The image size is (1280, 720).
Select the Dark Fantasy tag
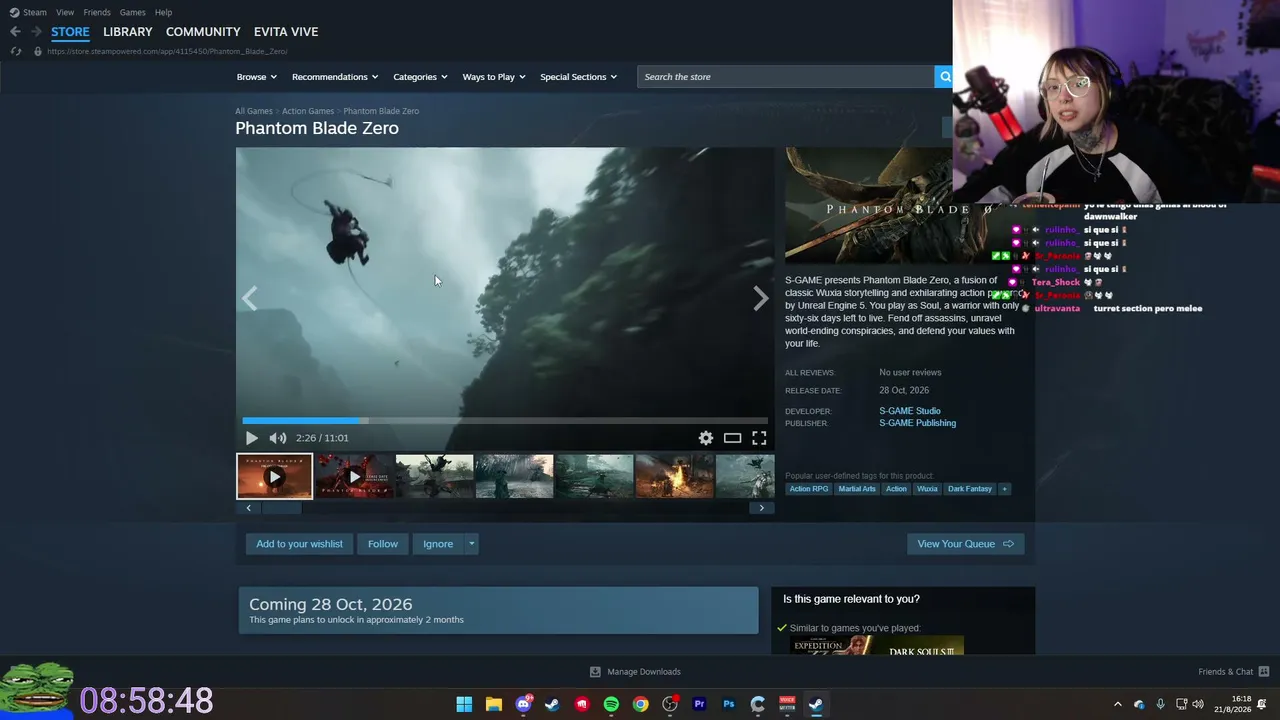click(x=970, y=489)
